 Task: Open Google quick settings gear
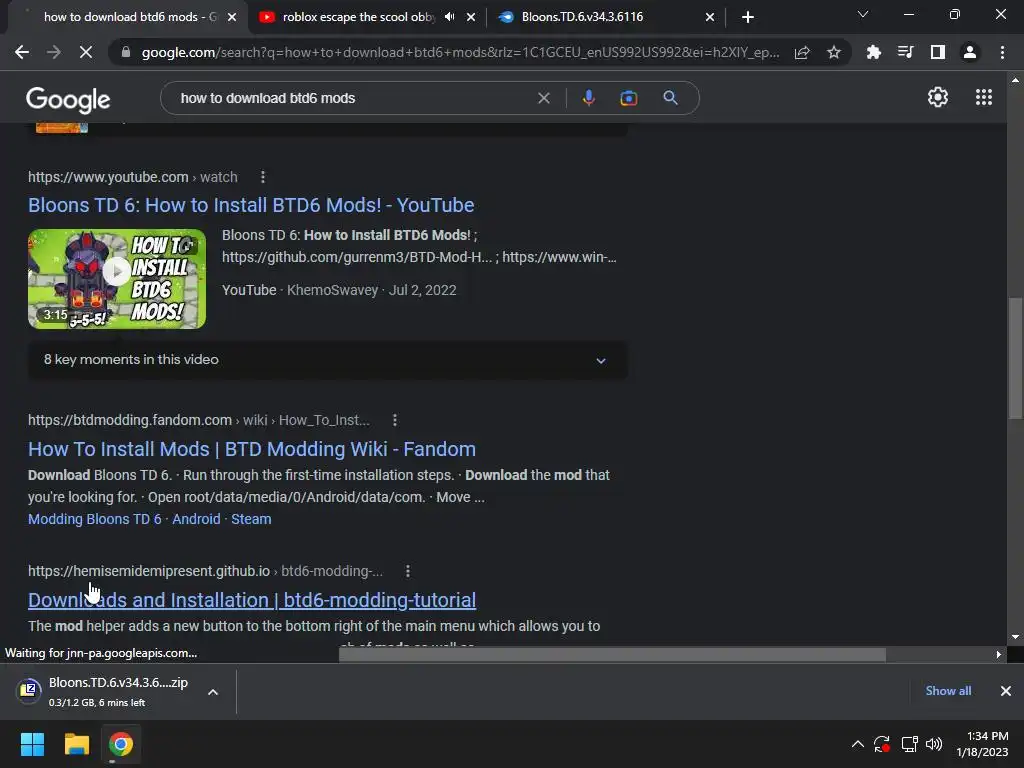point(938,97)
